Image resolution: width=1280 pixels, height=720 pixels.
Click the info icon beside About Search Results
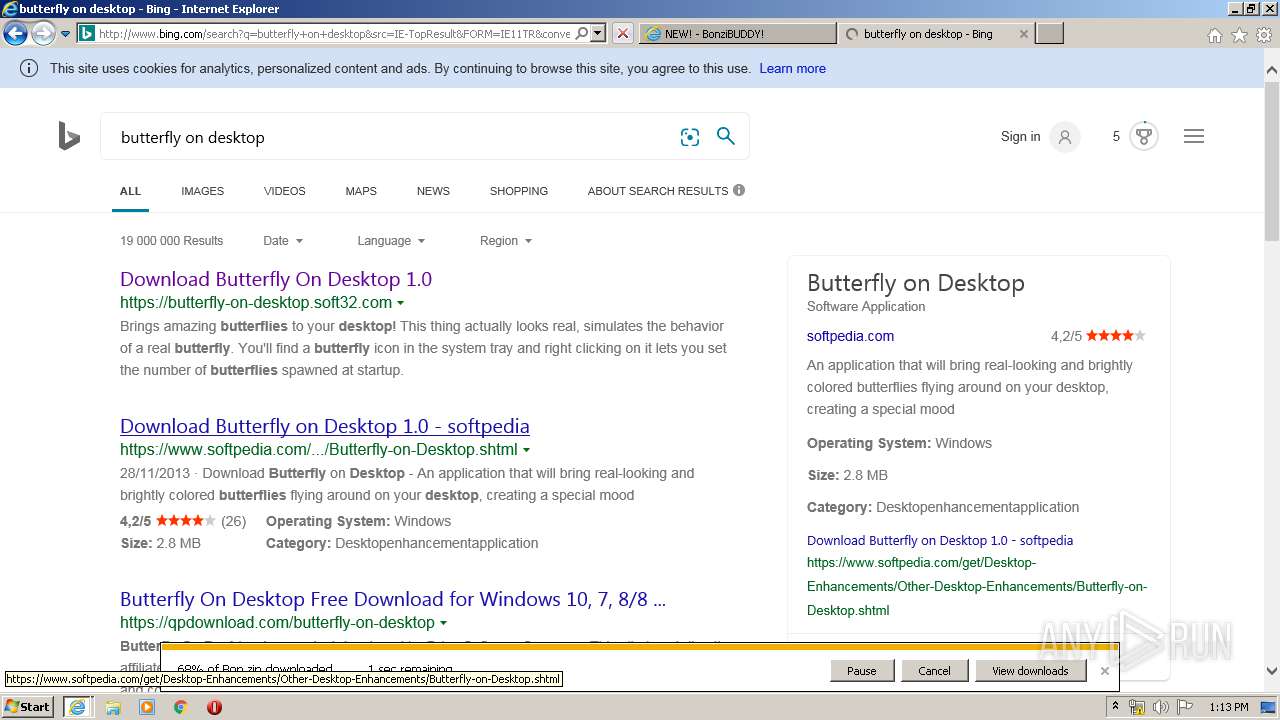[739, 190]
